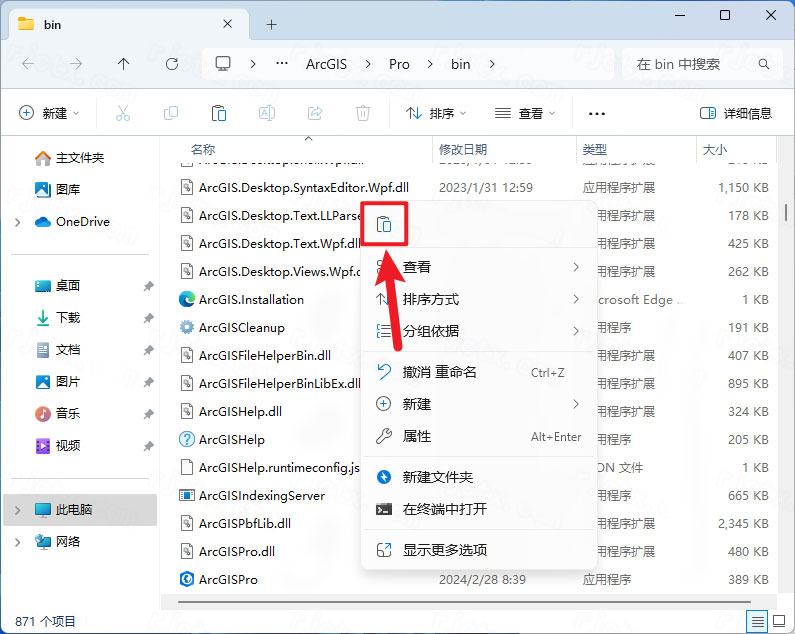Click ArcGIS in the breadcrumb path
The height and width of the screenshot is (634, 795).
(326, 64)
